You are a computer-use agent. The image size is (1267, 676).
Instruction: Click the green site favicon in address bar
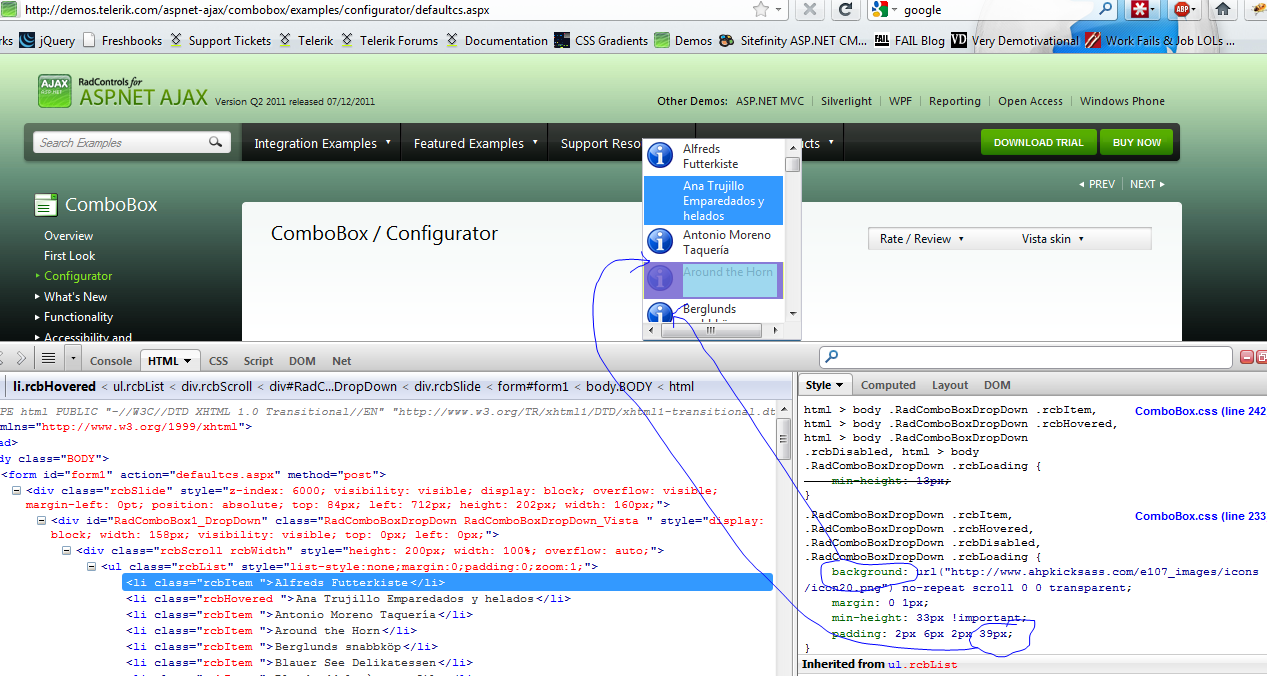(9, 10)
